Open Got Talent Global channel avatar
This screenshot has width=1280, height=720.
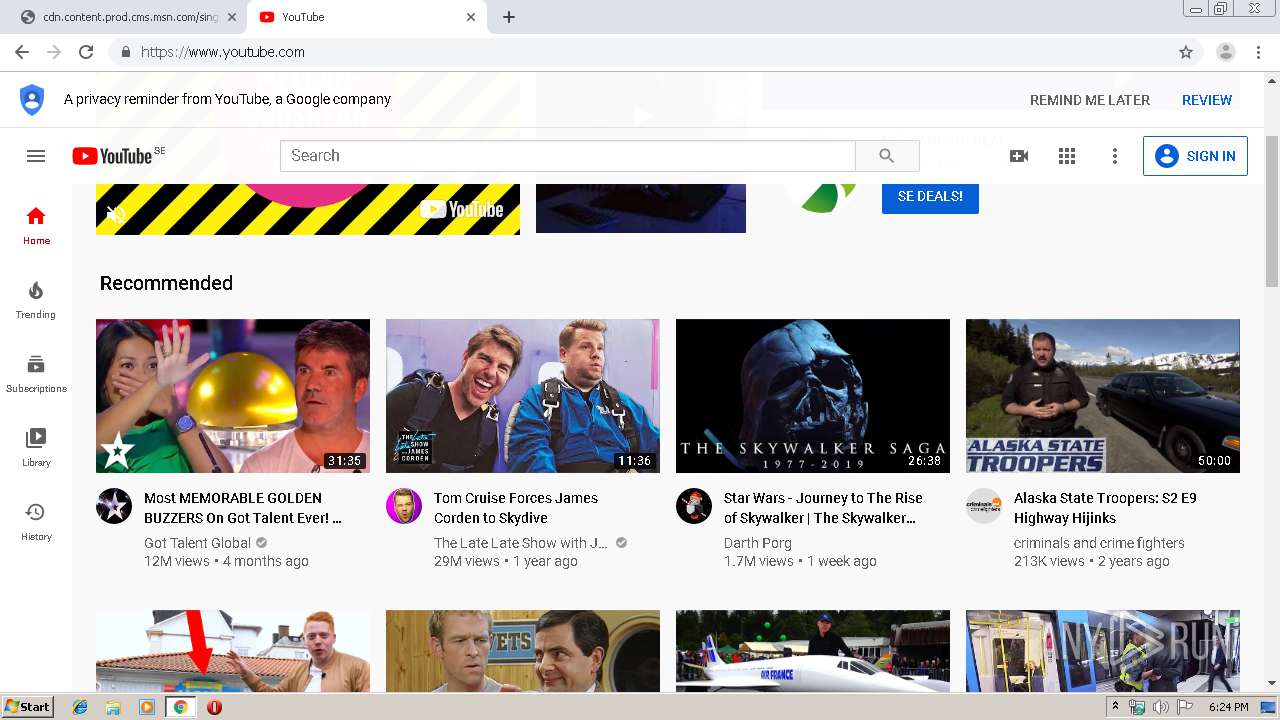(x=114, y=506)
